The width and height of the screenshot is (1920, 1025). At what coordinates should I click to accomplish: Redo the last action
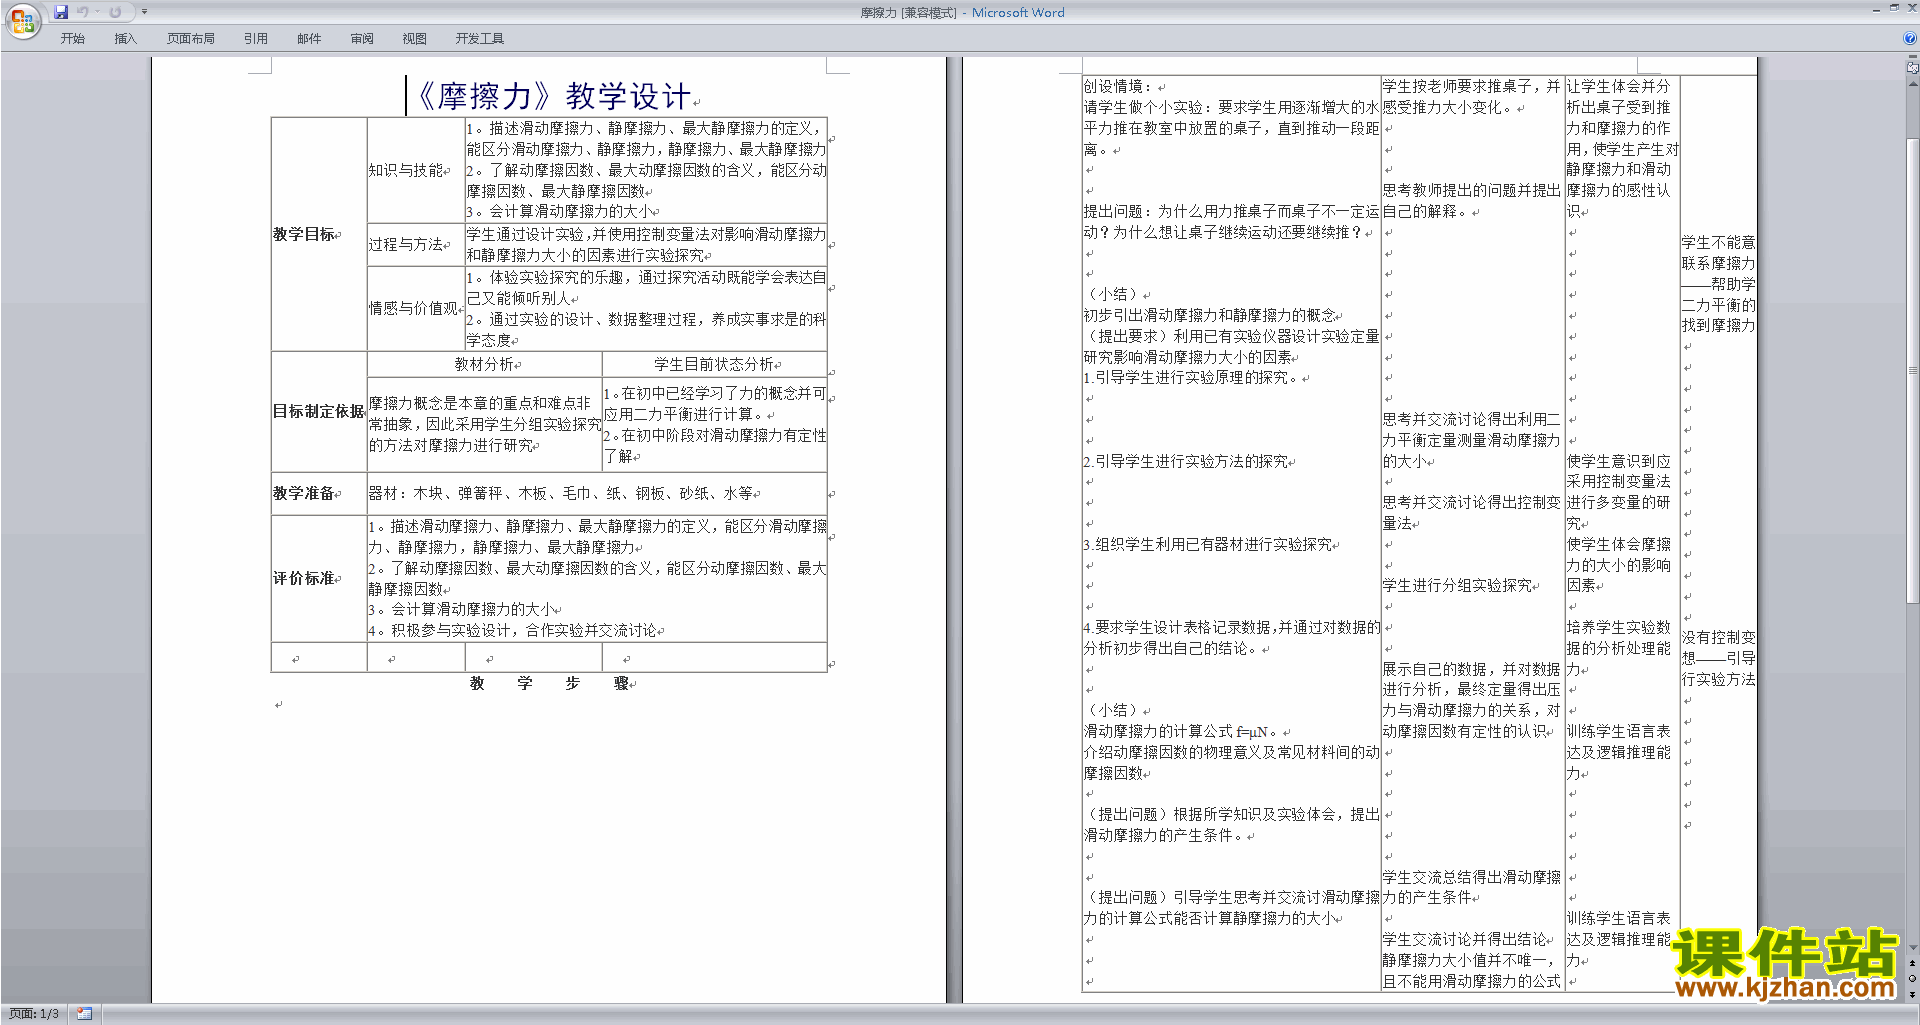coord(115,12)
